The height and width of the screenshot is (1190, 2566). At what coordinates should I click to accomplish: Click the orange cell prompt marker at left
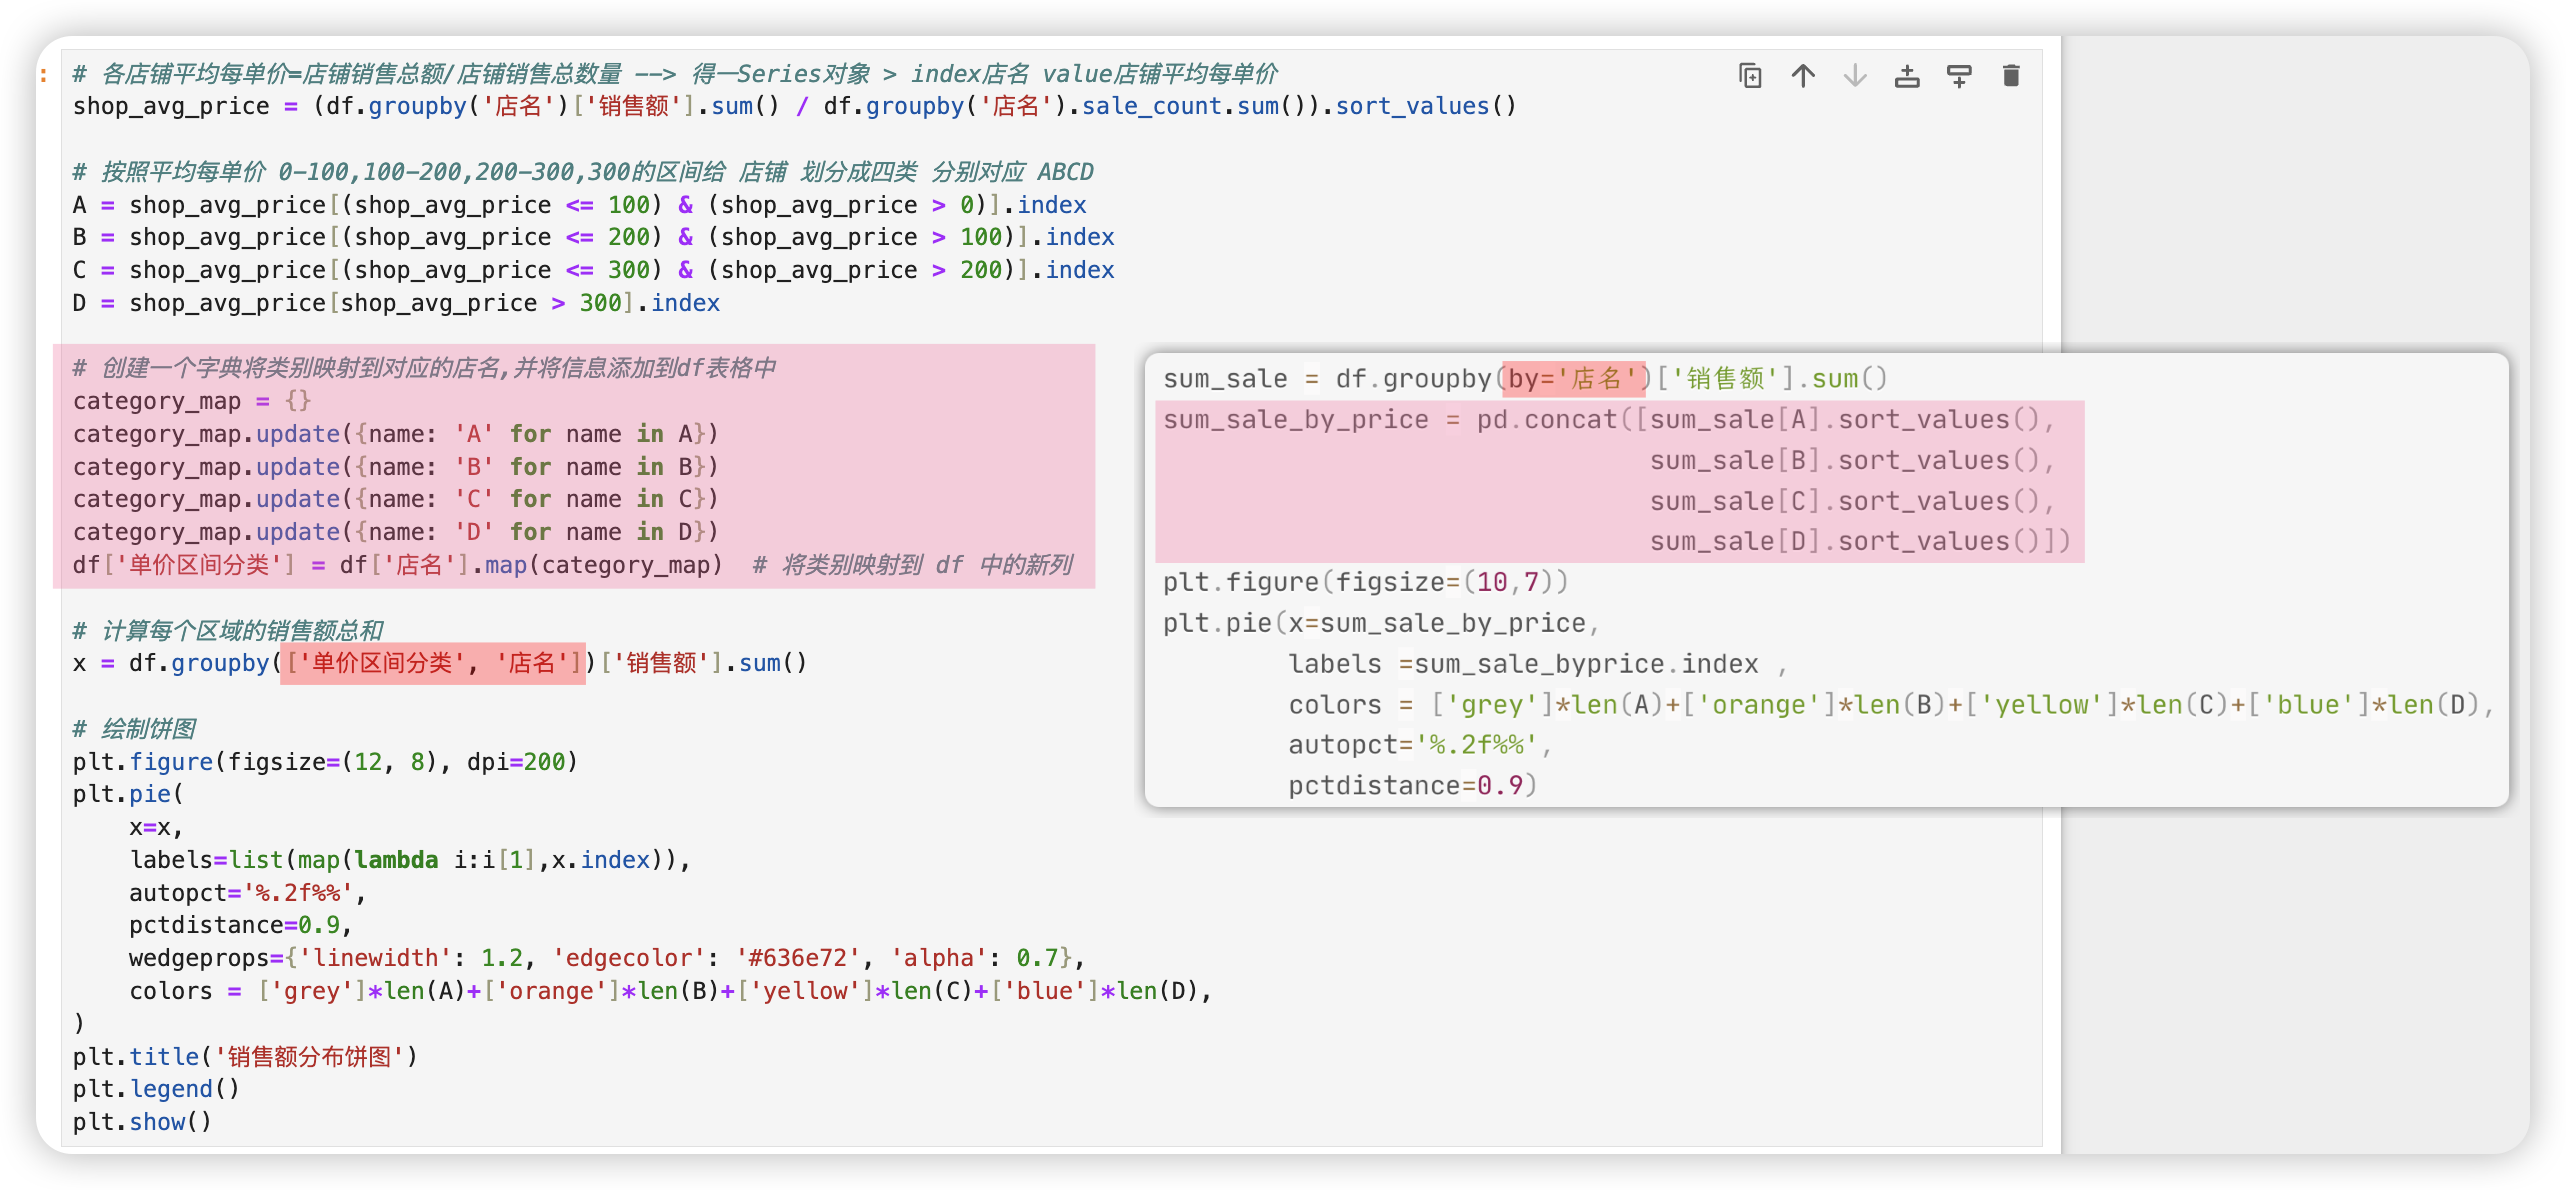(x=44, y=75)
